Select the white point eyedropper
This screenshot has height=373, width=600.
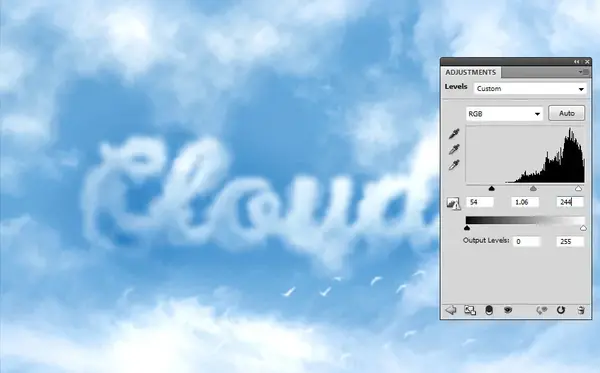click(x=454, y=165)
